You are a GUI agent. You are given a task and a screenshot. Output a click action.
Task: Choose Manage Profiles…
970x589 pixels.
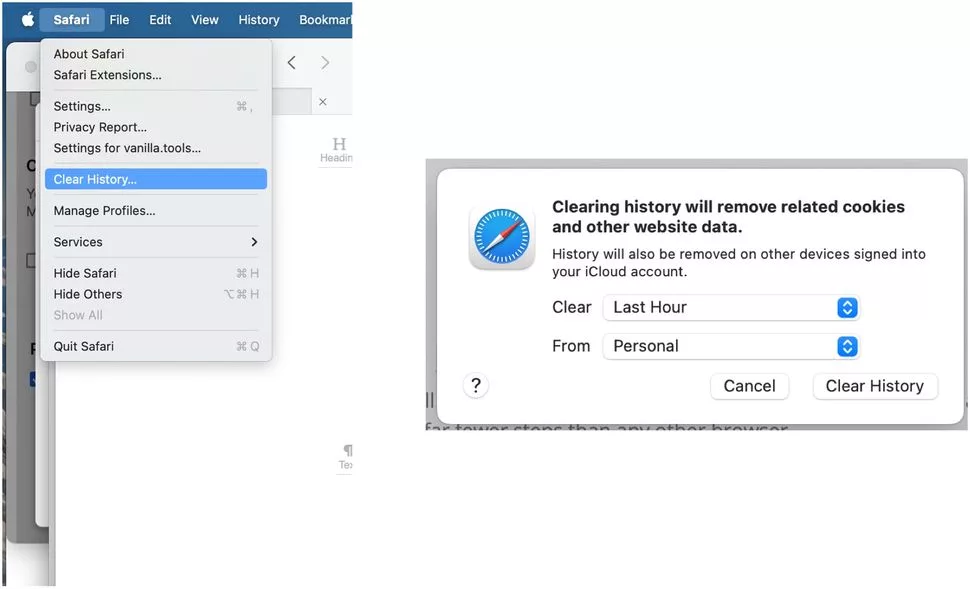[155, 210]
